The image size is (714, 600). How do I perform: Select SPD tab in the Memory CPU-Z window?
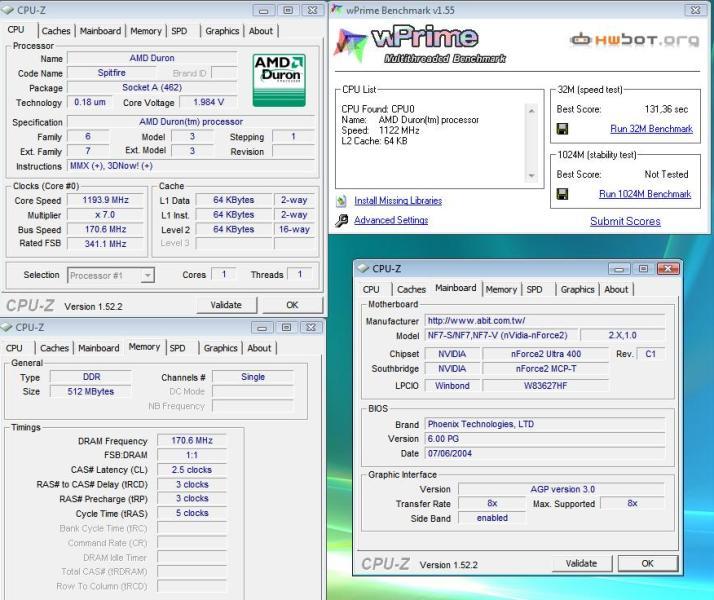[178, 348]
